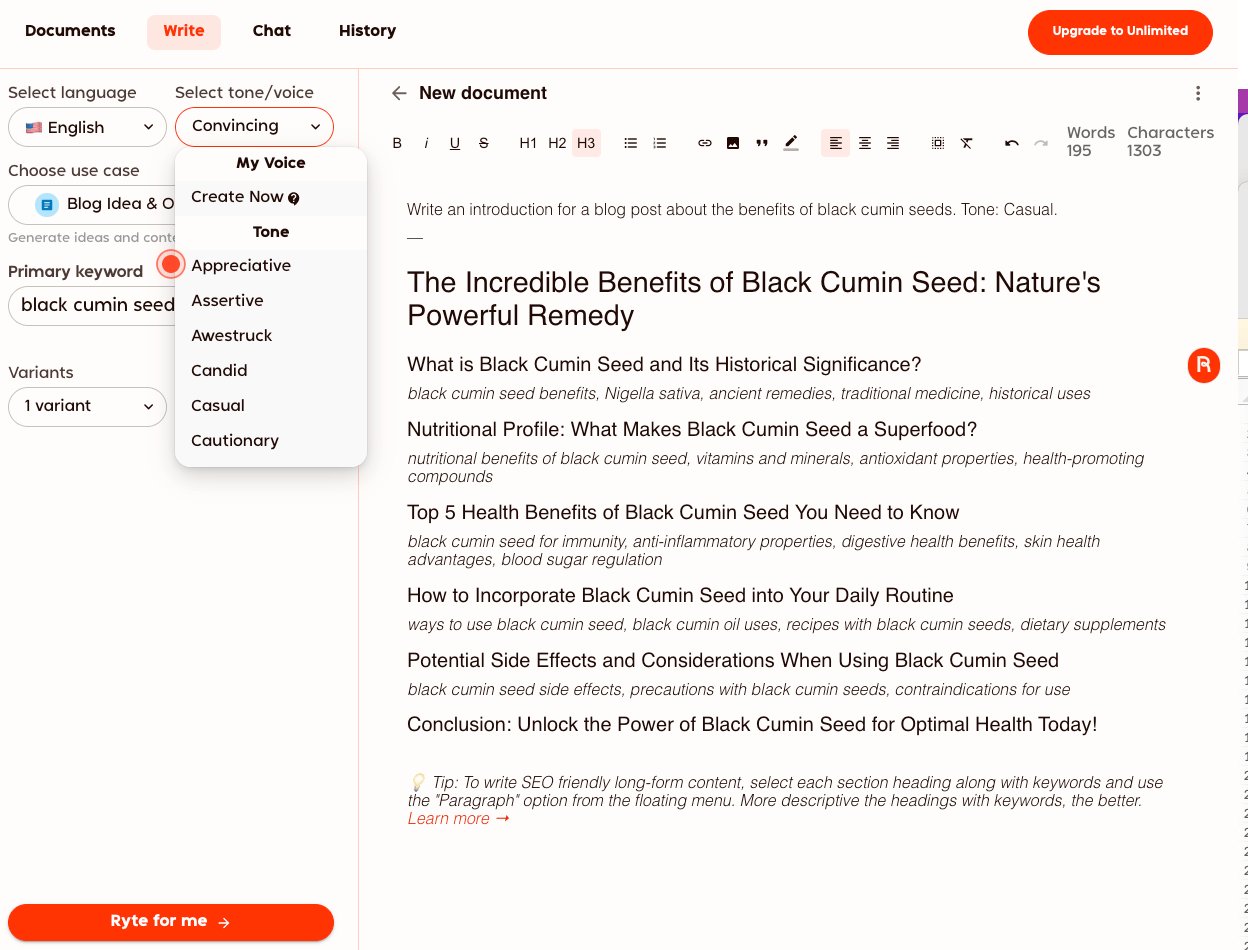This screenshot has height=950, width=1248.
Task: Click the Primary keyword input field
Action: pyautogui.click(x=92, y=305)
